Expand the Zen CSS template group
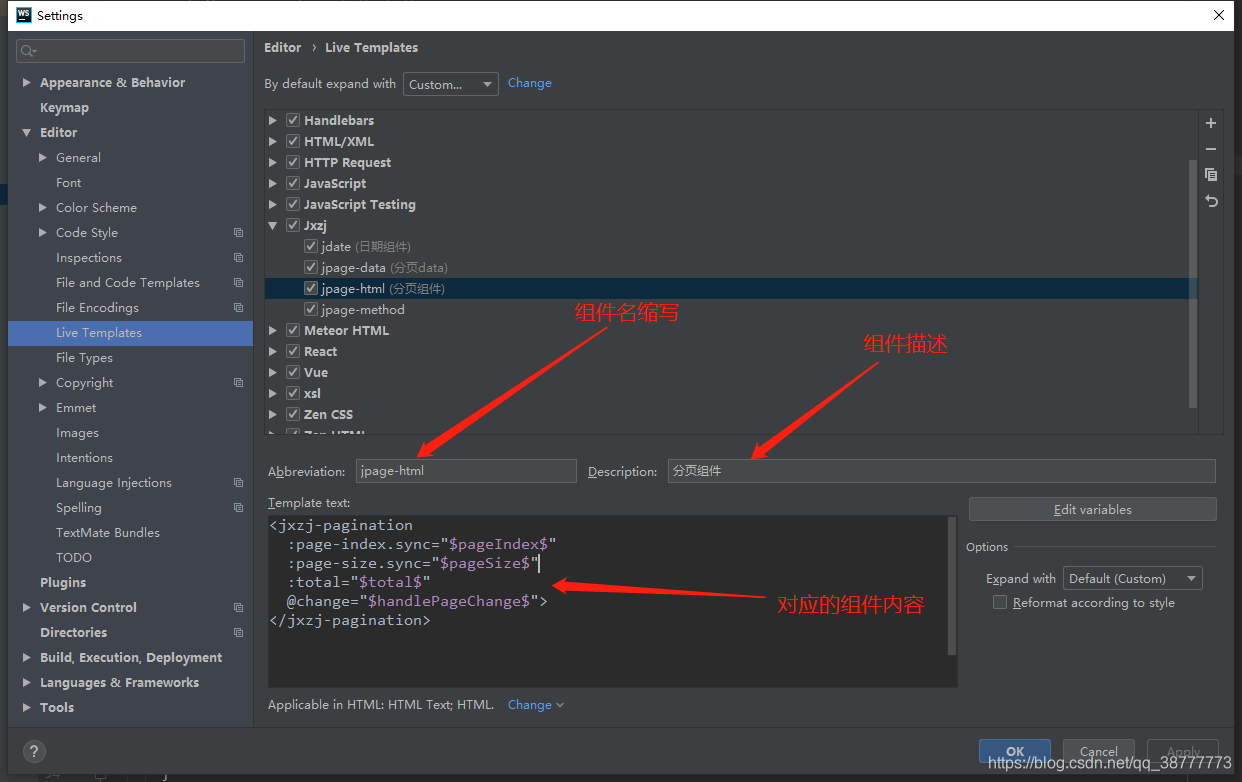 [273, 414]
